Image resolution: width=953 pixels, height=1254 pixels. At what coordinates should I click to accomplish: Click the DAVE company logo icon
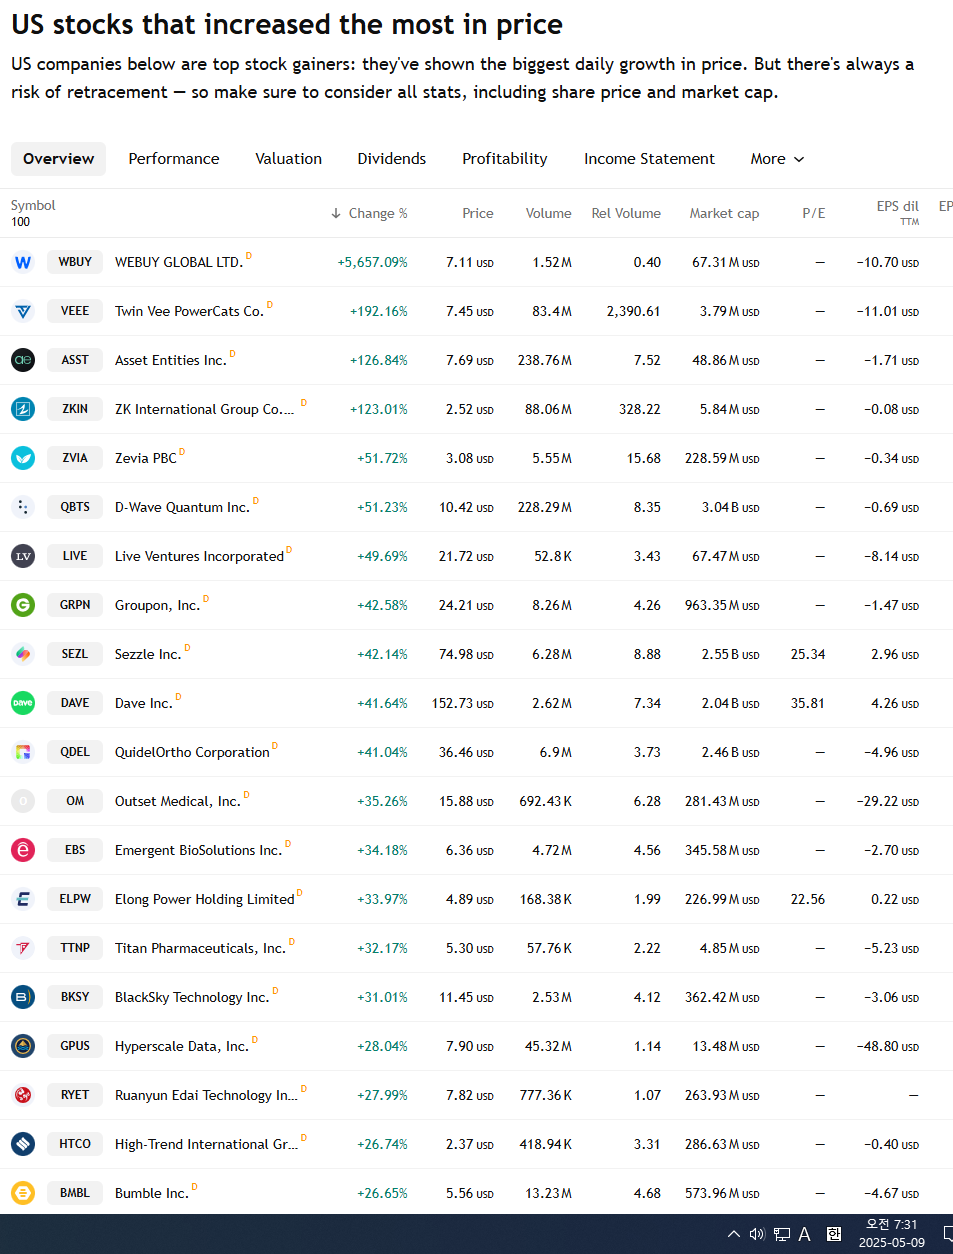(x=23, y=703)
